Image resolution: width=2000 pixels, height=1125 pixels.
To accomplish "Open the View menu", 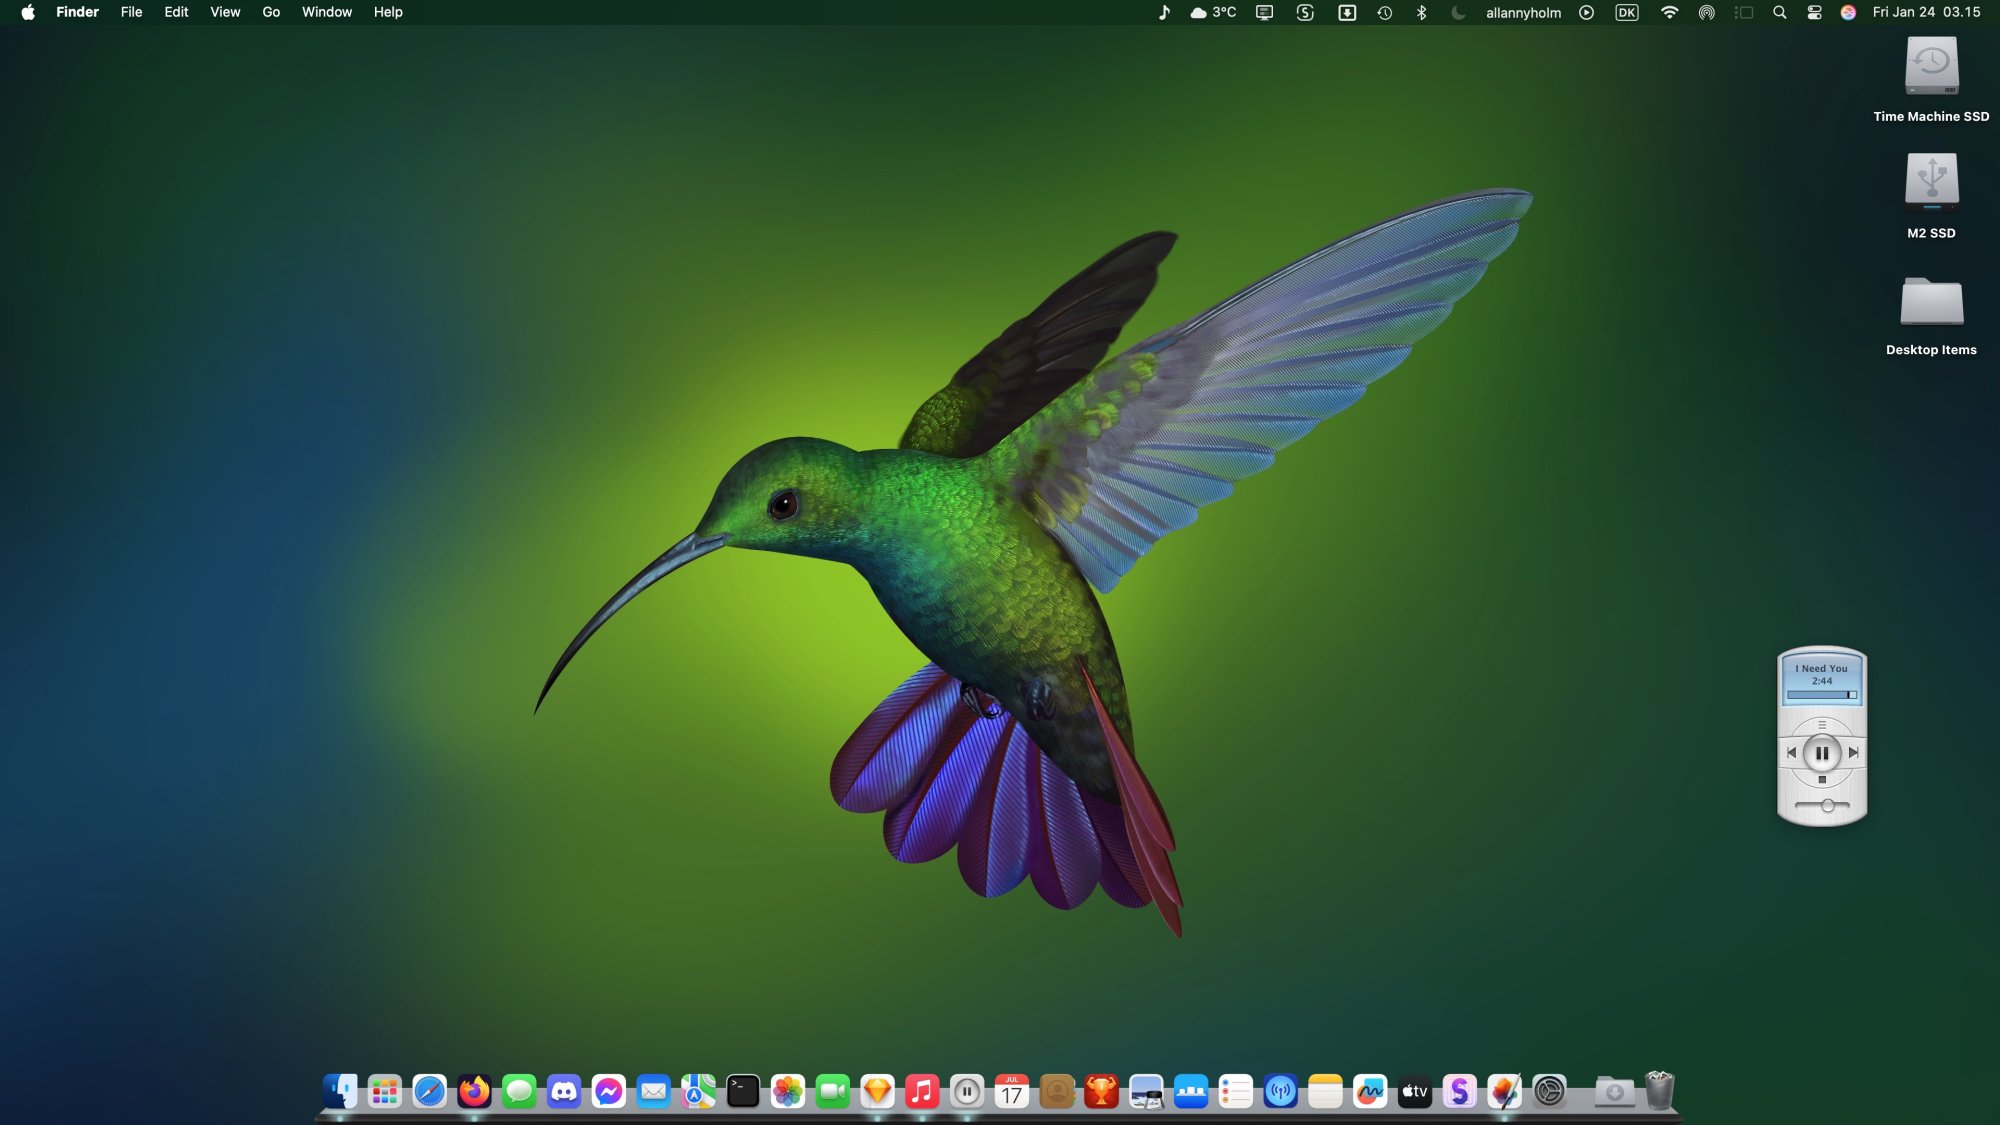I will pyautogui.click(x=224, y=12).
